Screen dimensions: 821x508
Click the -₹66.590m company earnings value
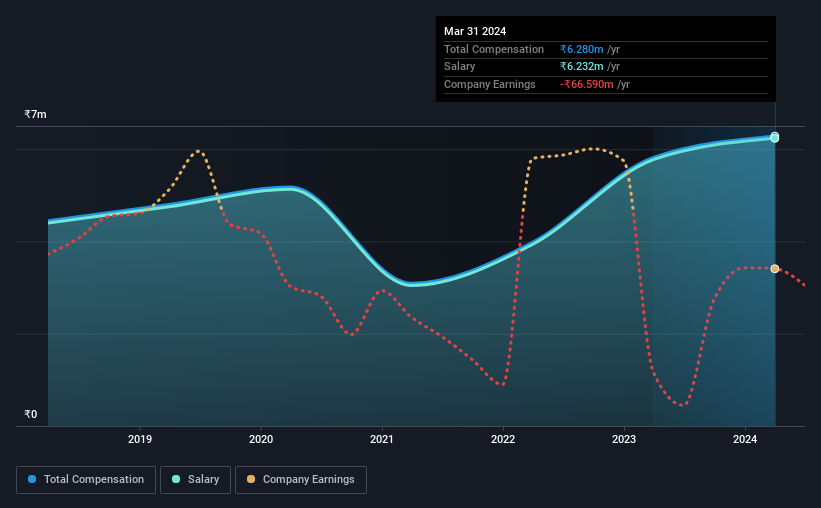[x=586, y=84]
